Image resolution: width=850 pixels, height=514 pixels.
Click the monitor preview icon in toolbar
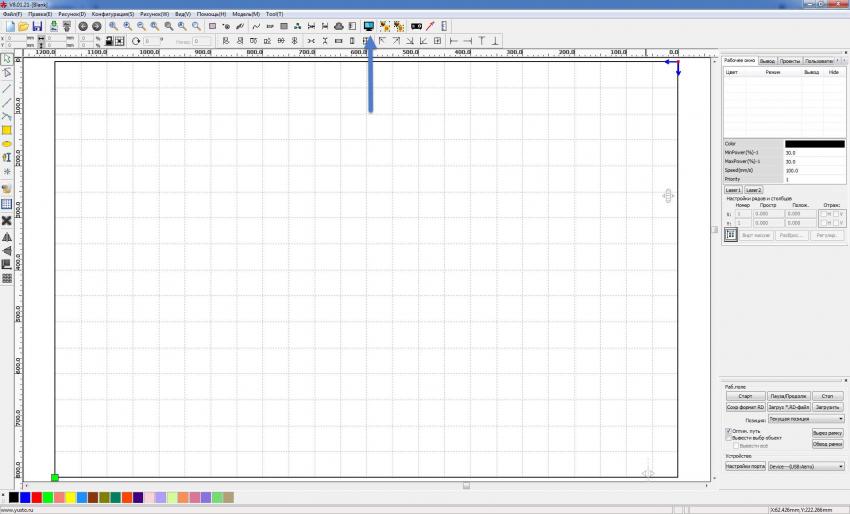(x=369, y=26)
